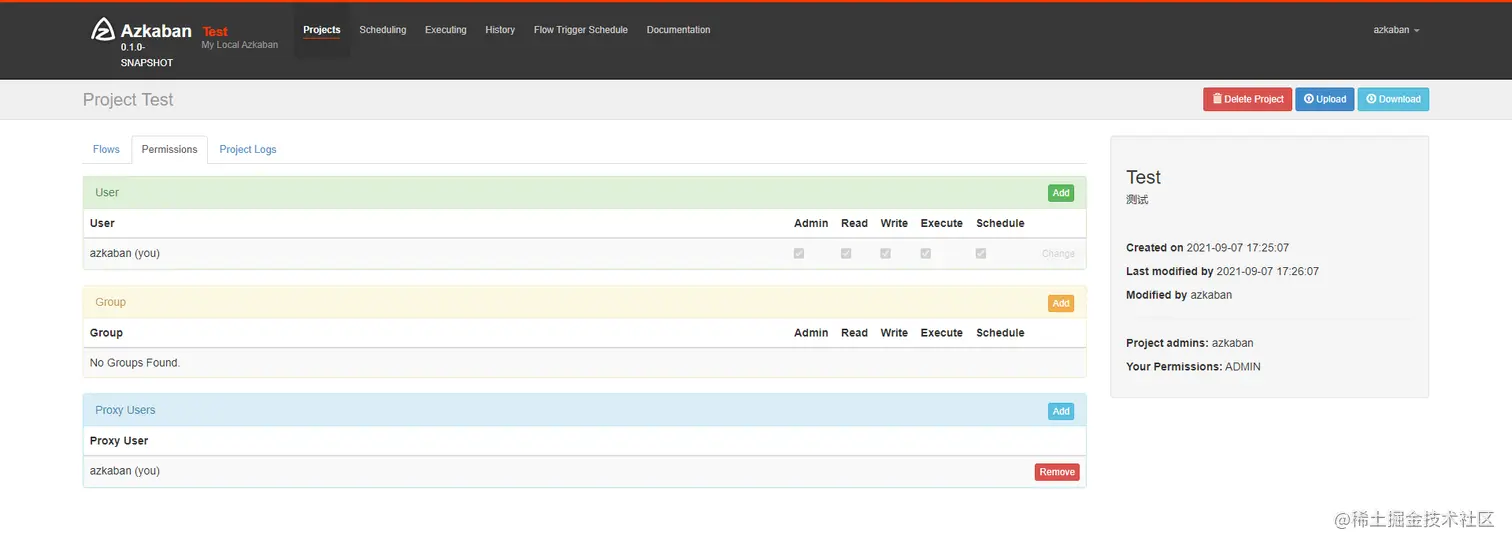The image size is (1512, 547).
Task: Remove azkaban proxy user
Action: [x=1057, y=472]
